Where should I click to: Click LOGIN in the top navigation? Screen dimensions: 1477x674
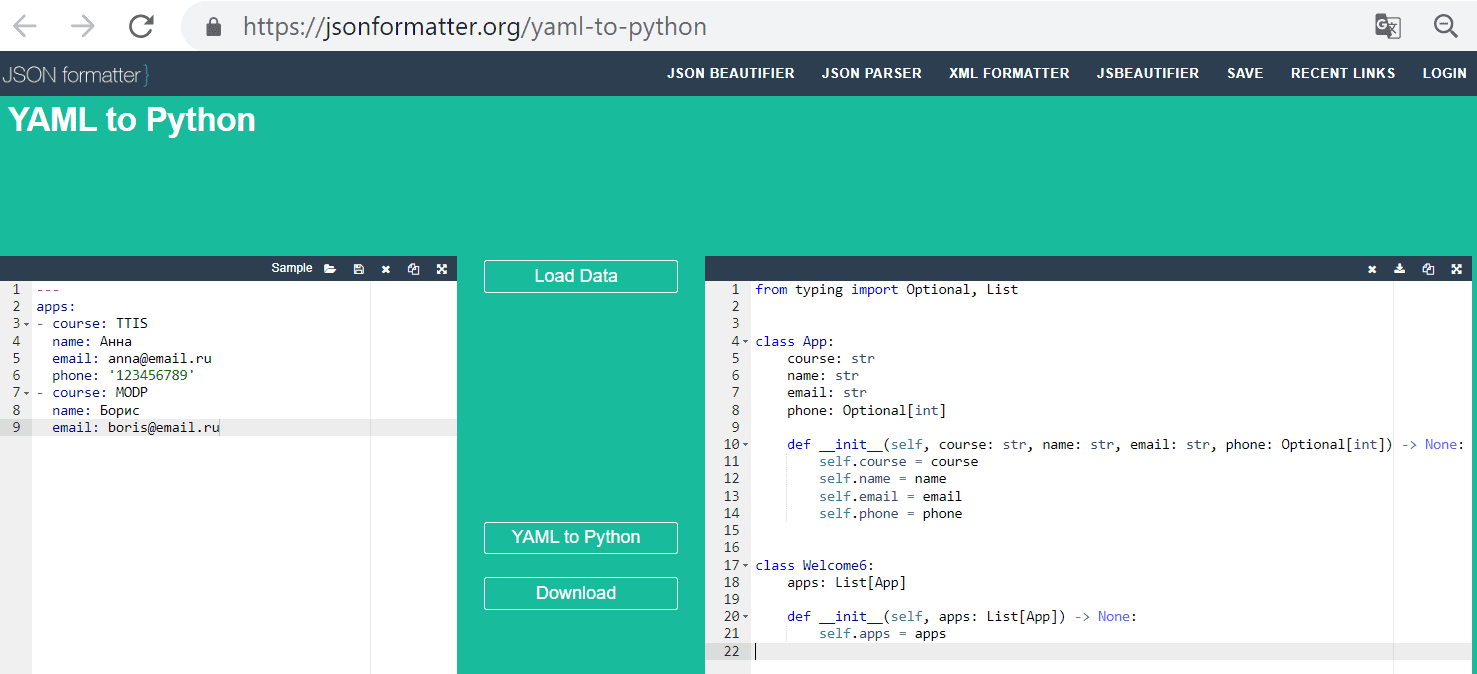[1445, 73]
